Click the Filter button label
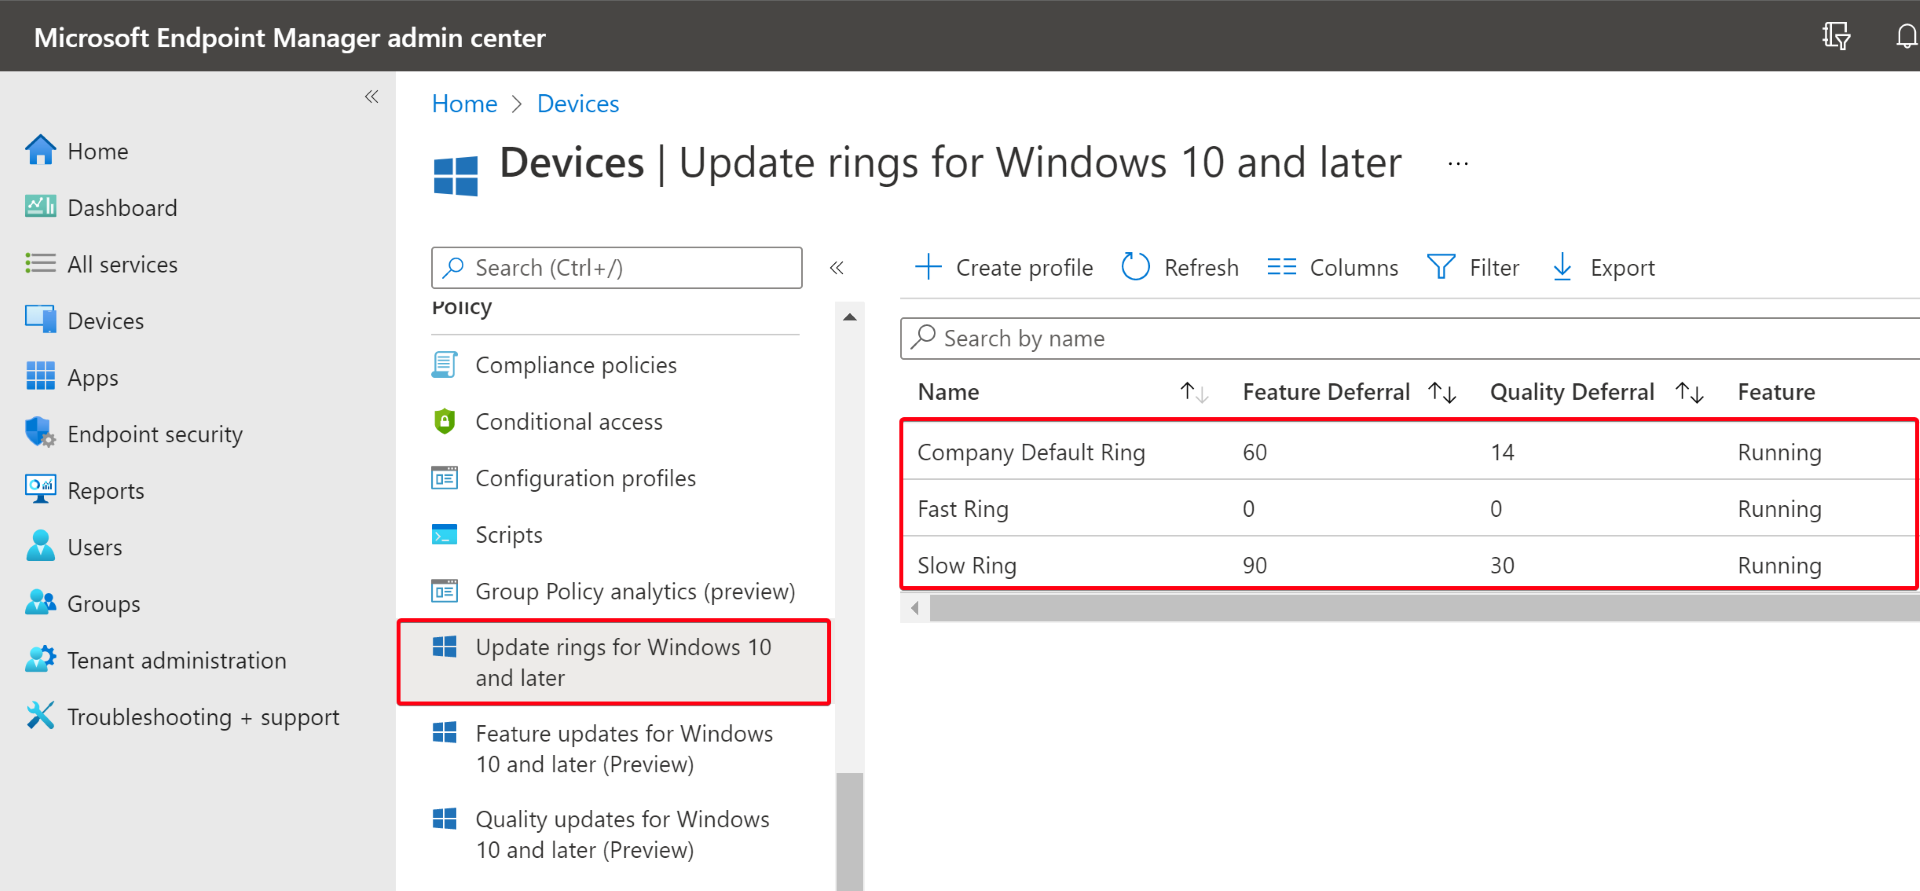This screenshot has width=1920, height=891. (1494, 268)
